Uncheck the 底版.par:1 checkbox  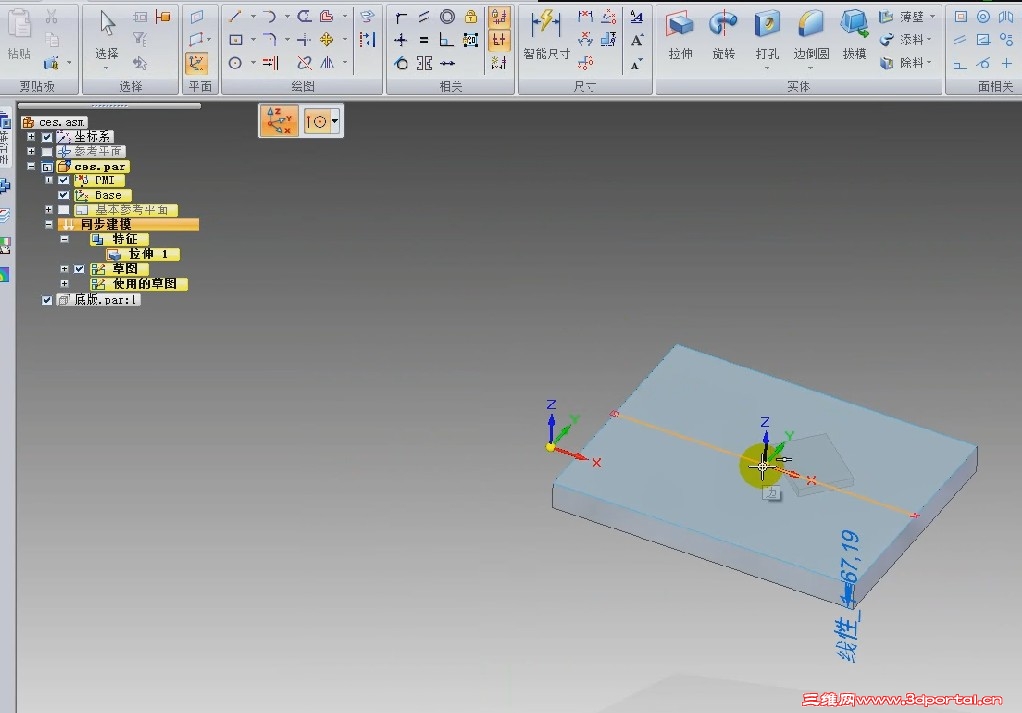(47, 300)
